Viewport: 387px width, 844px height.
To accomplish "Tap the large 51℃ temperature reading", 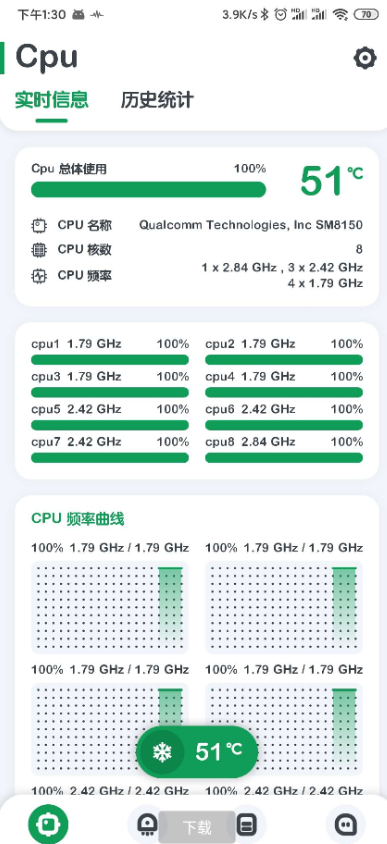I will tap(331, 180).
